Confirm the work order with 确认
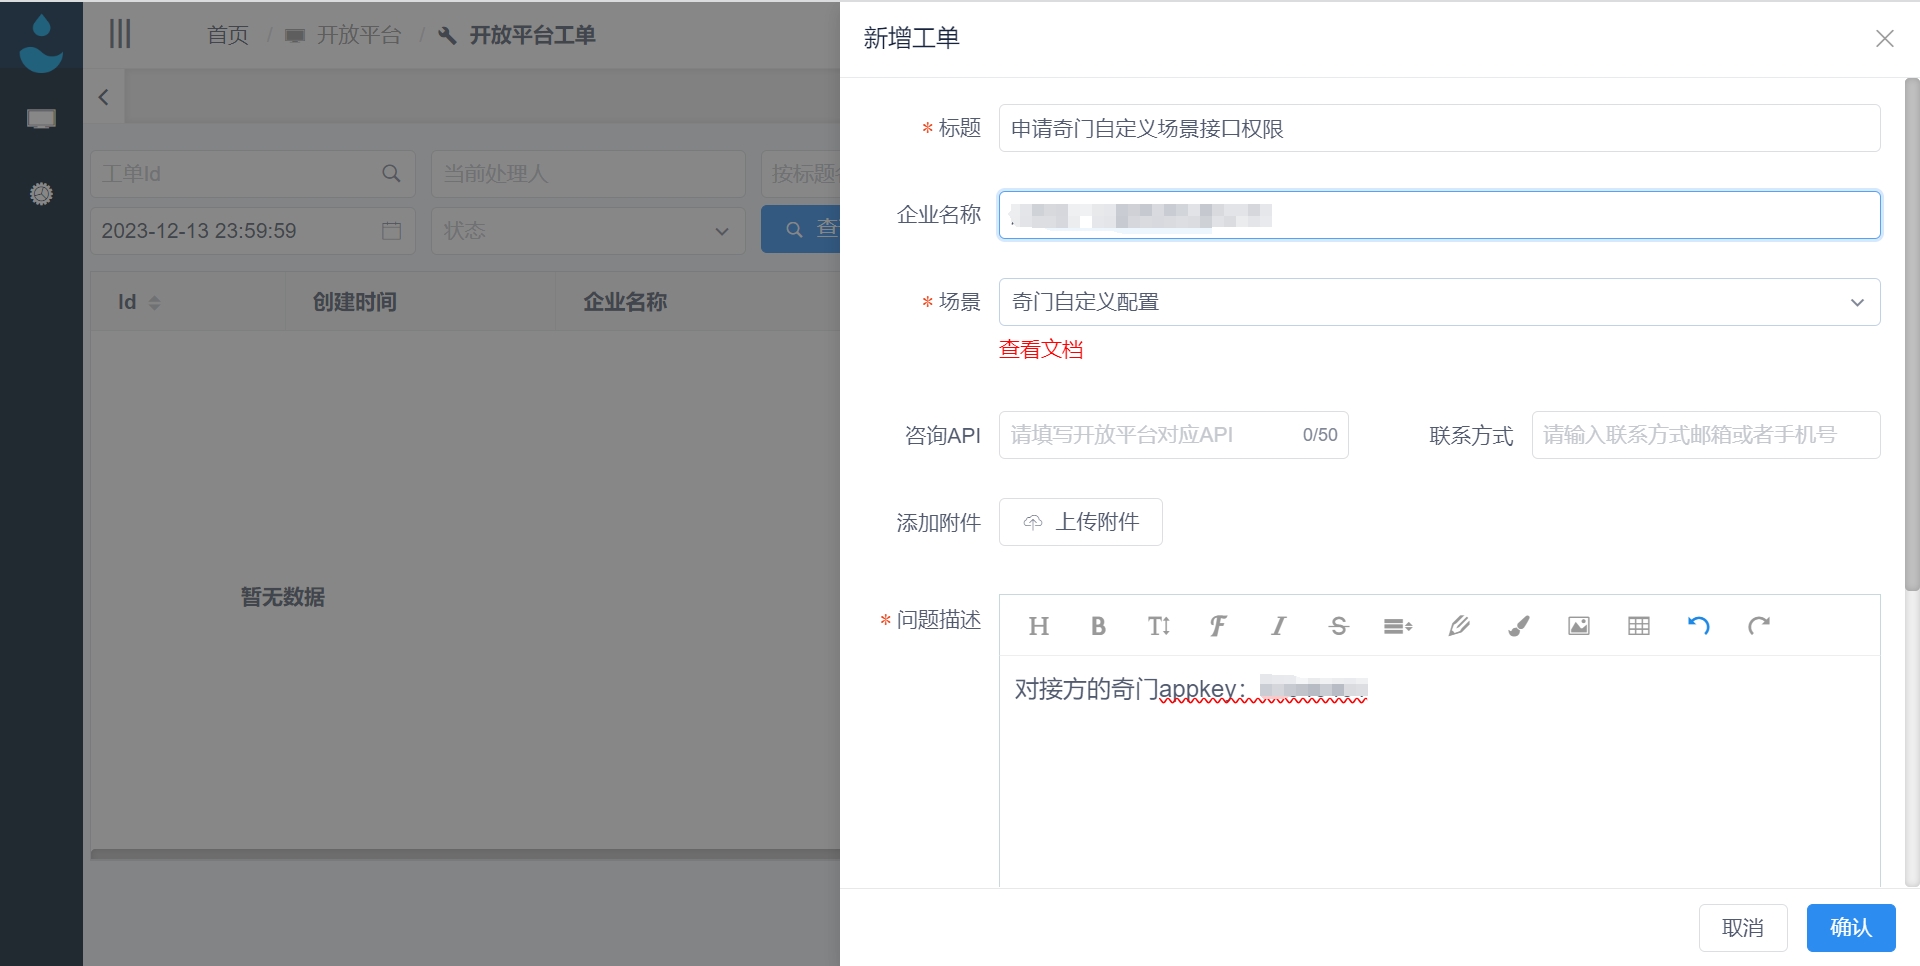This screenshot has height=966, width=1920. [x=1850, y=927]
